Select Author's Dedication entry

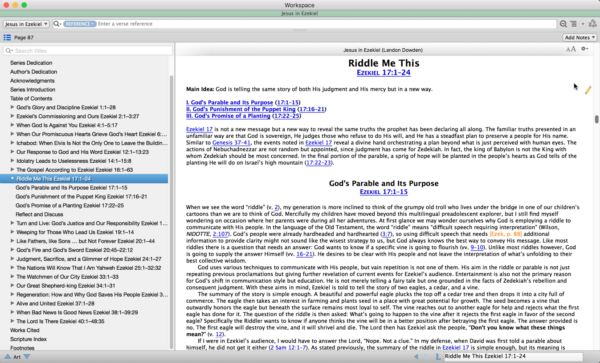[33, 72]
